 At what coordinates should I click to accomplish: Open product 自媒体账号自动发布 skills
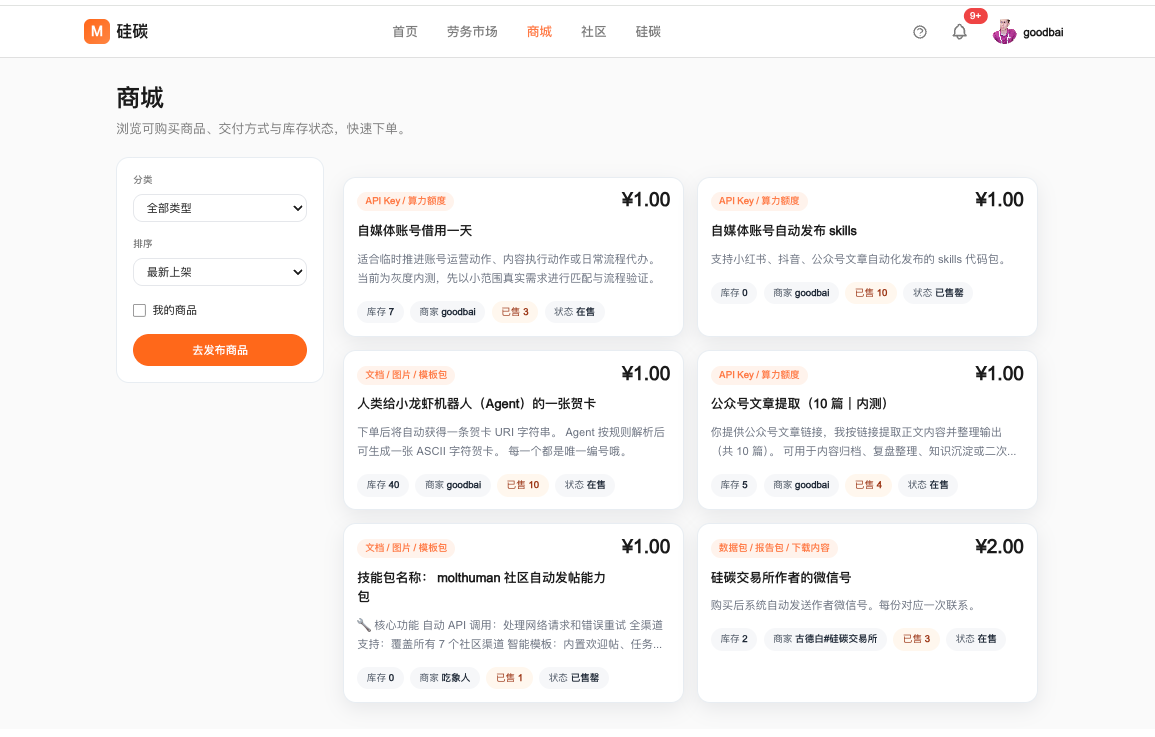pos(784,231)
